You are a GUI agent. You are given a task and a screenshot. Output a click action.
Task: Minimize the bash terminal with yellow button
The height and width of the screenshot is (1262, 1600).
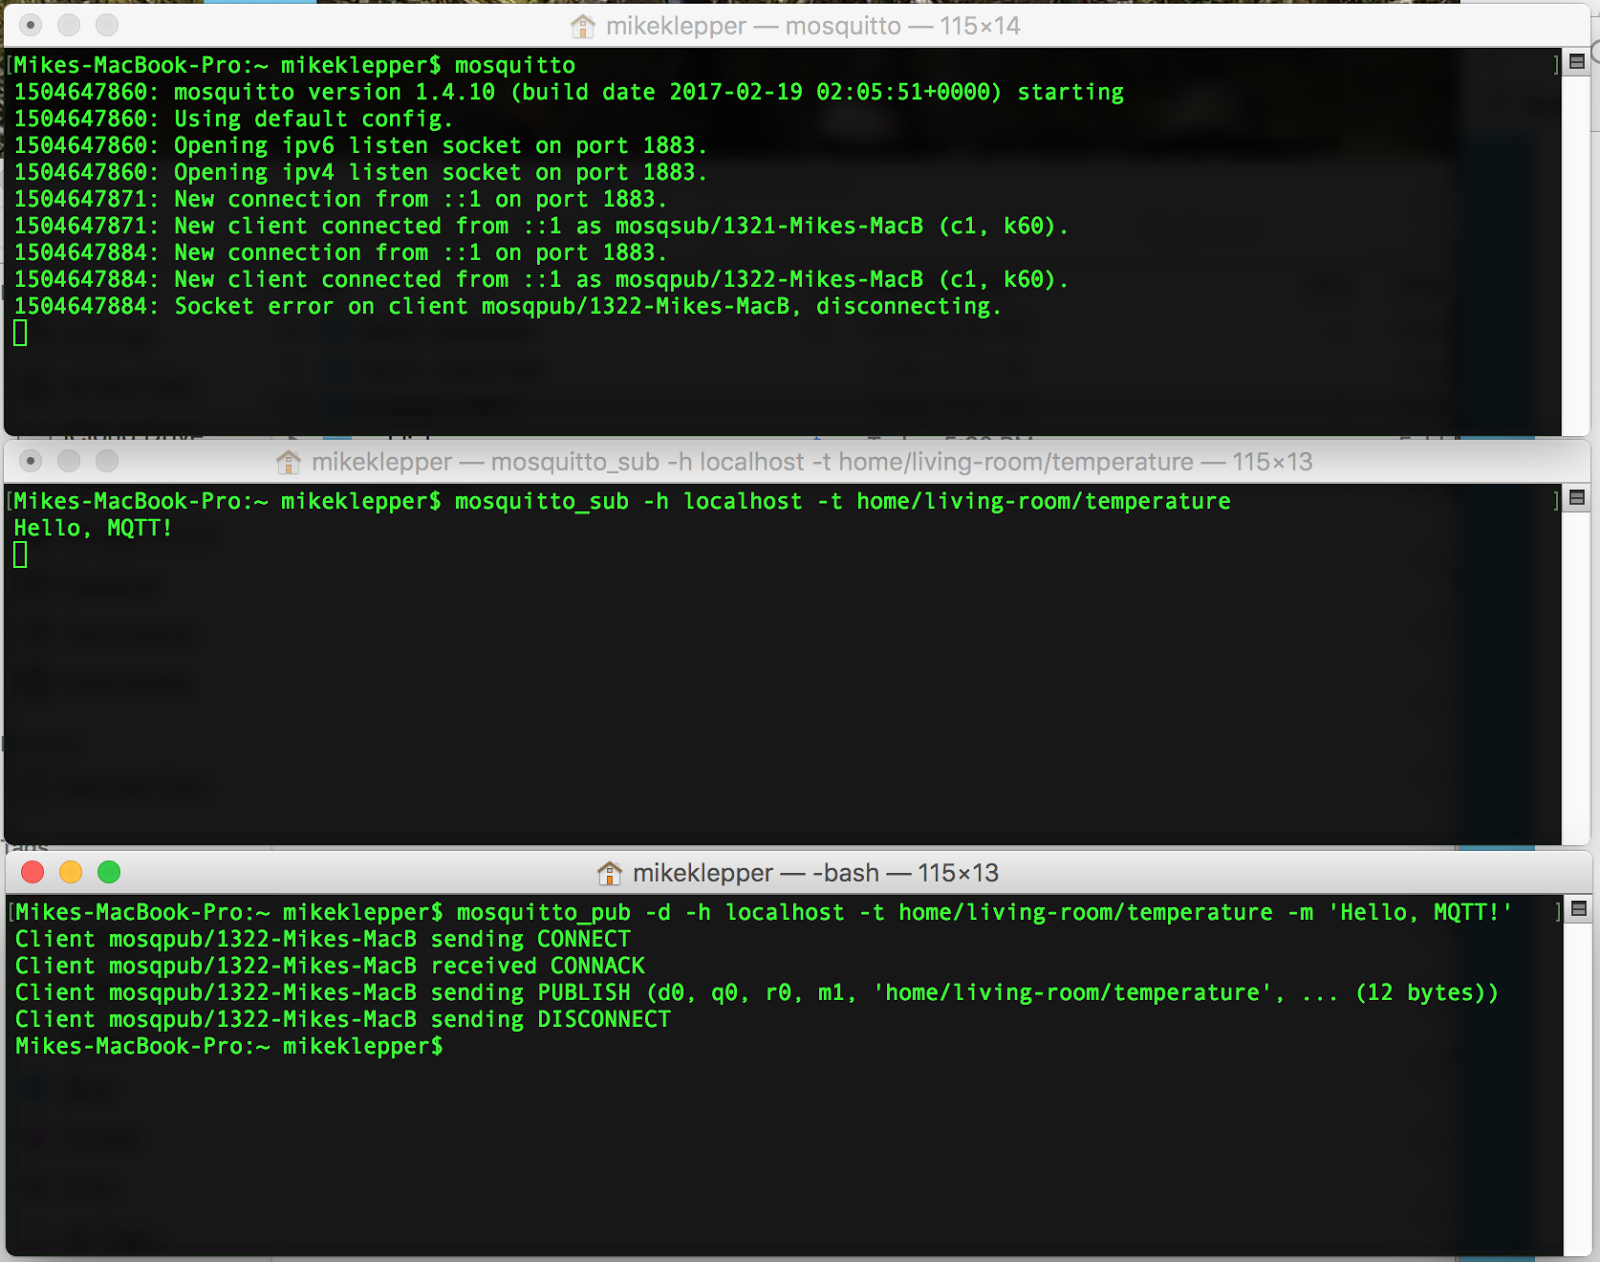(71, 872)
